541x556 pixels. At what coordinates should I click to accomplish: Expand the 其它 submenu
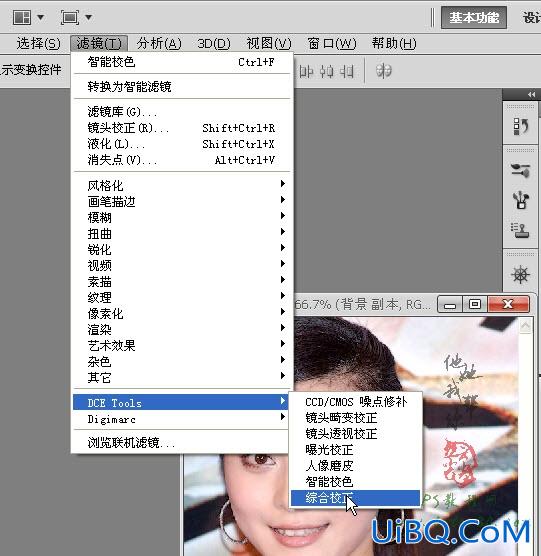pyautogui.click(x=182, y=377)
